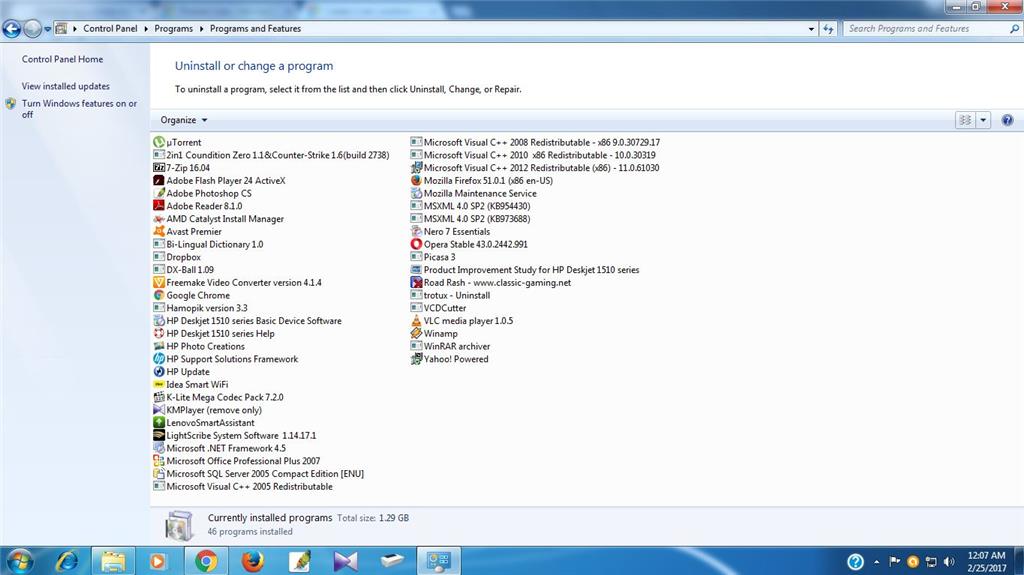This screenshot has height=575, width=1024.
Task: Open Internet Explorer from the taskbar
Action: coord(67,561)
